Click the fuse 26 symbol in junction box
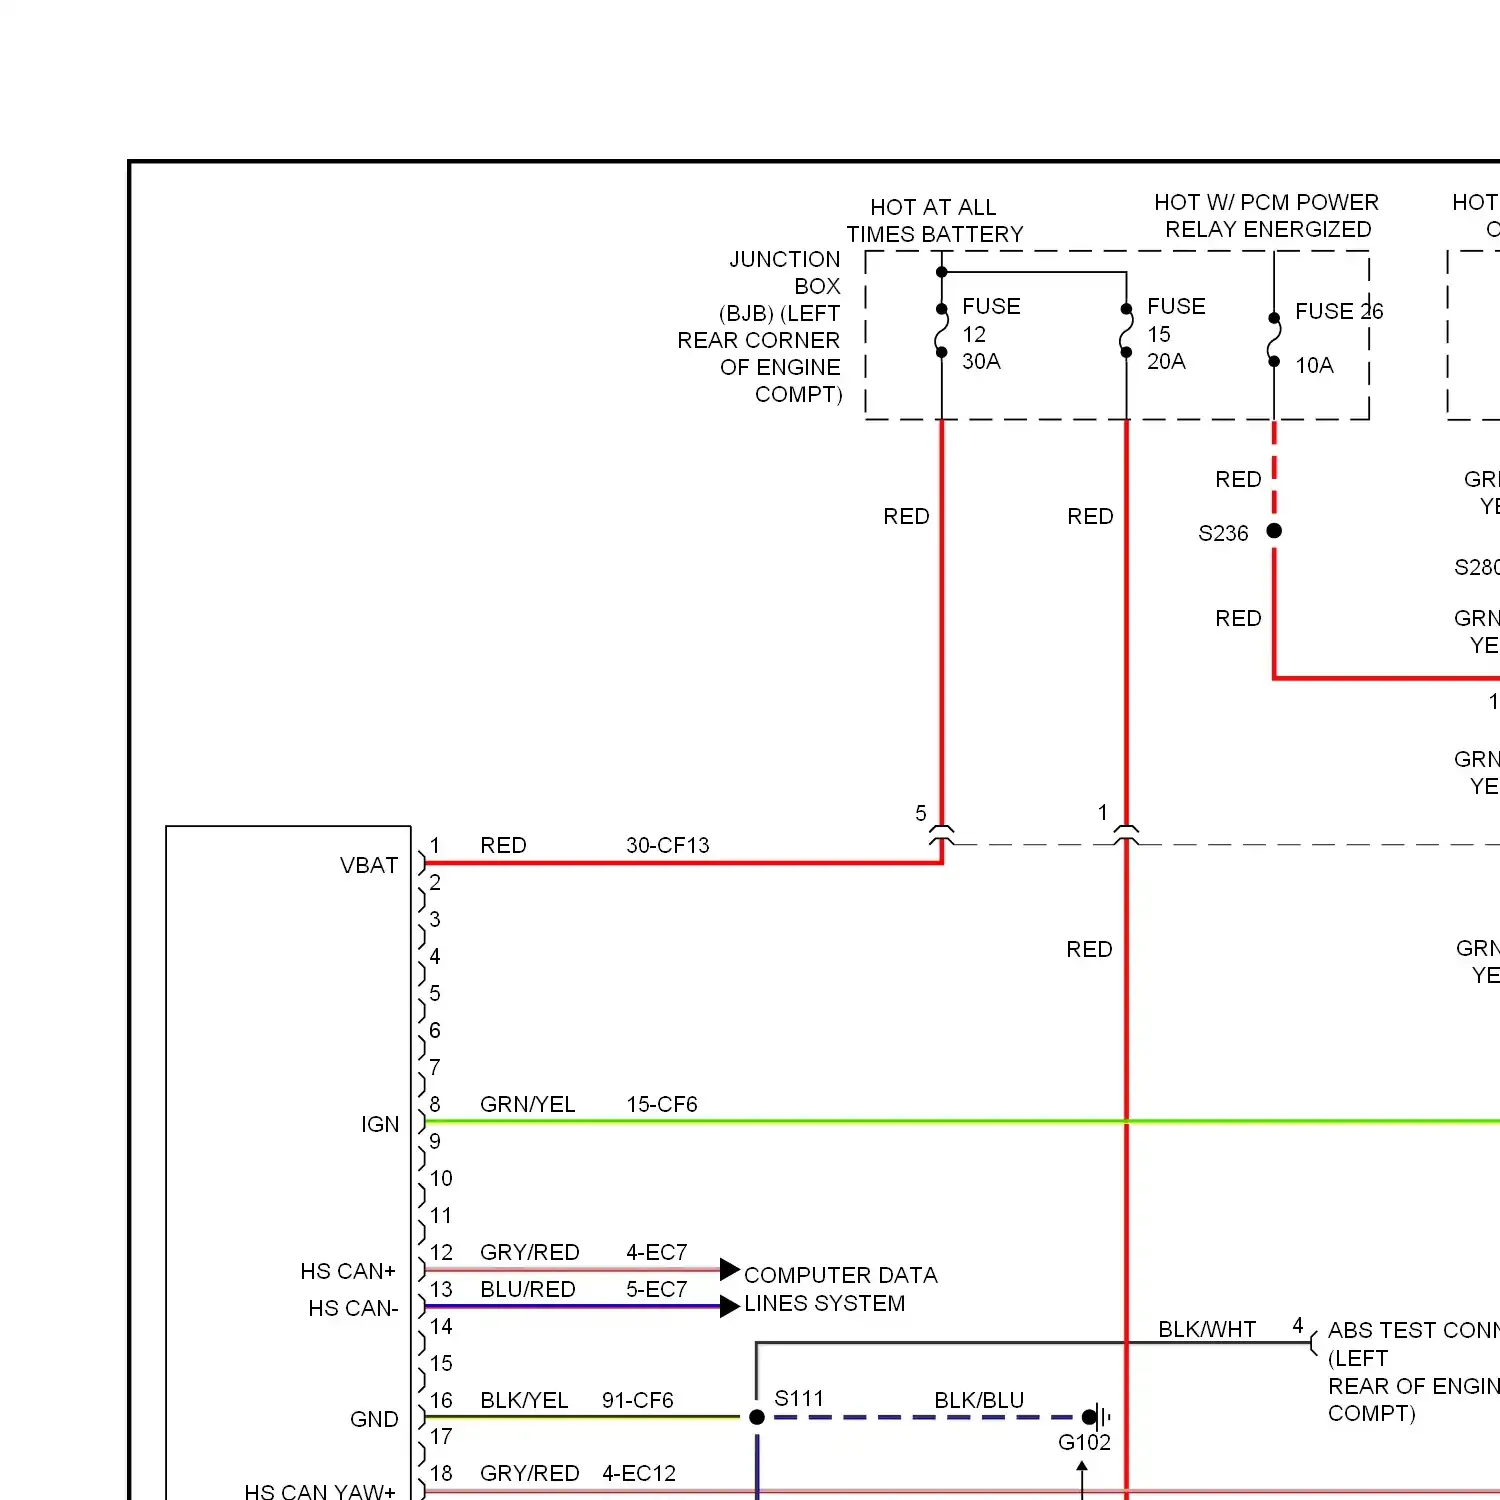Screen dimensions: 1500x1500 click(x=1274, y=340)
